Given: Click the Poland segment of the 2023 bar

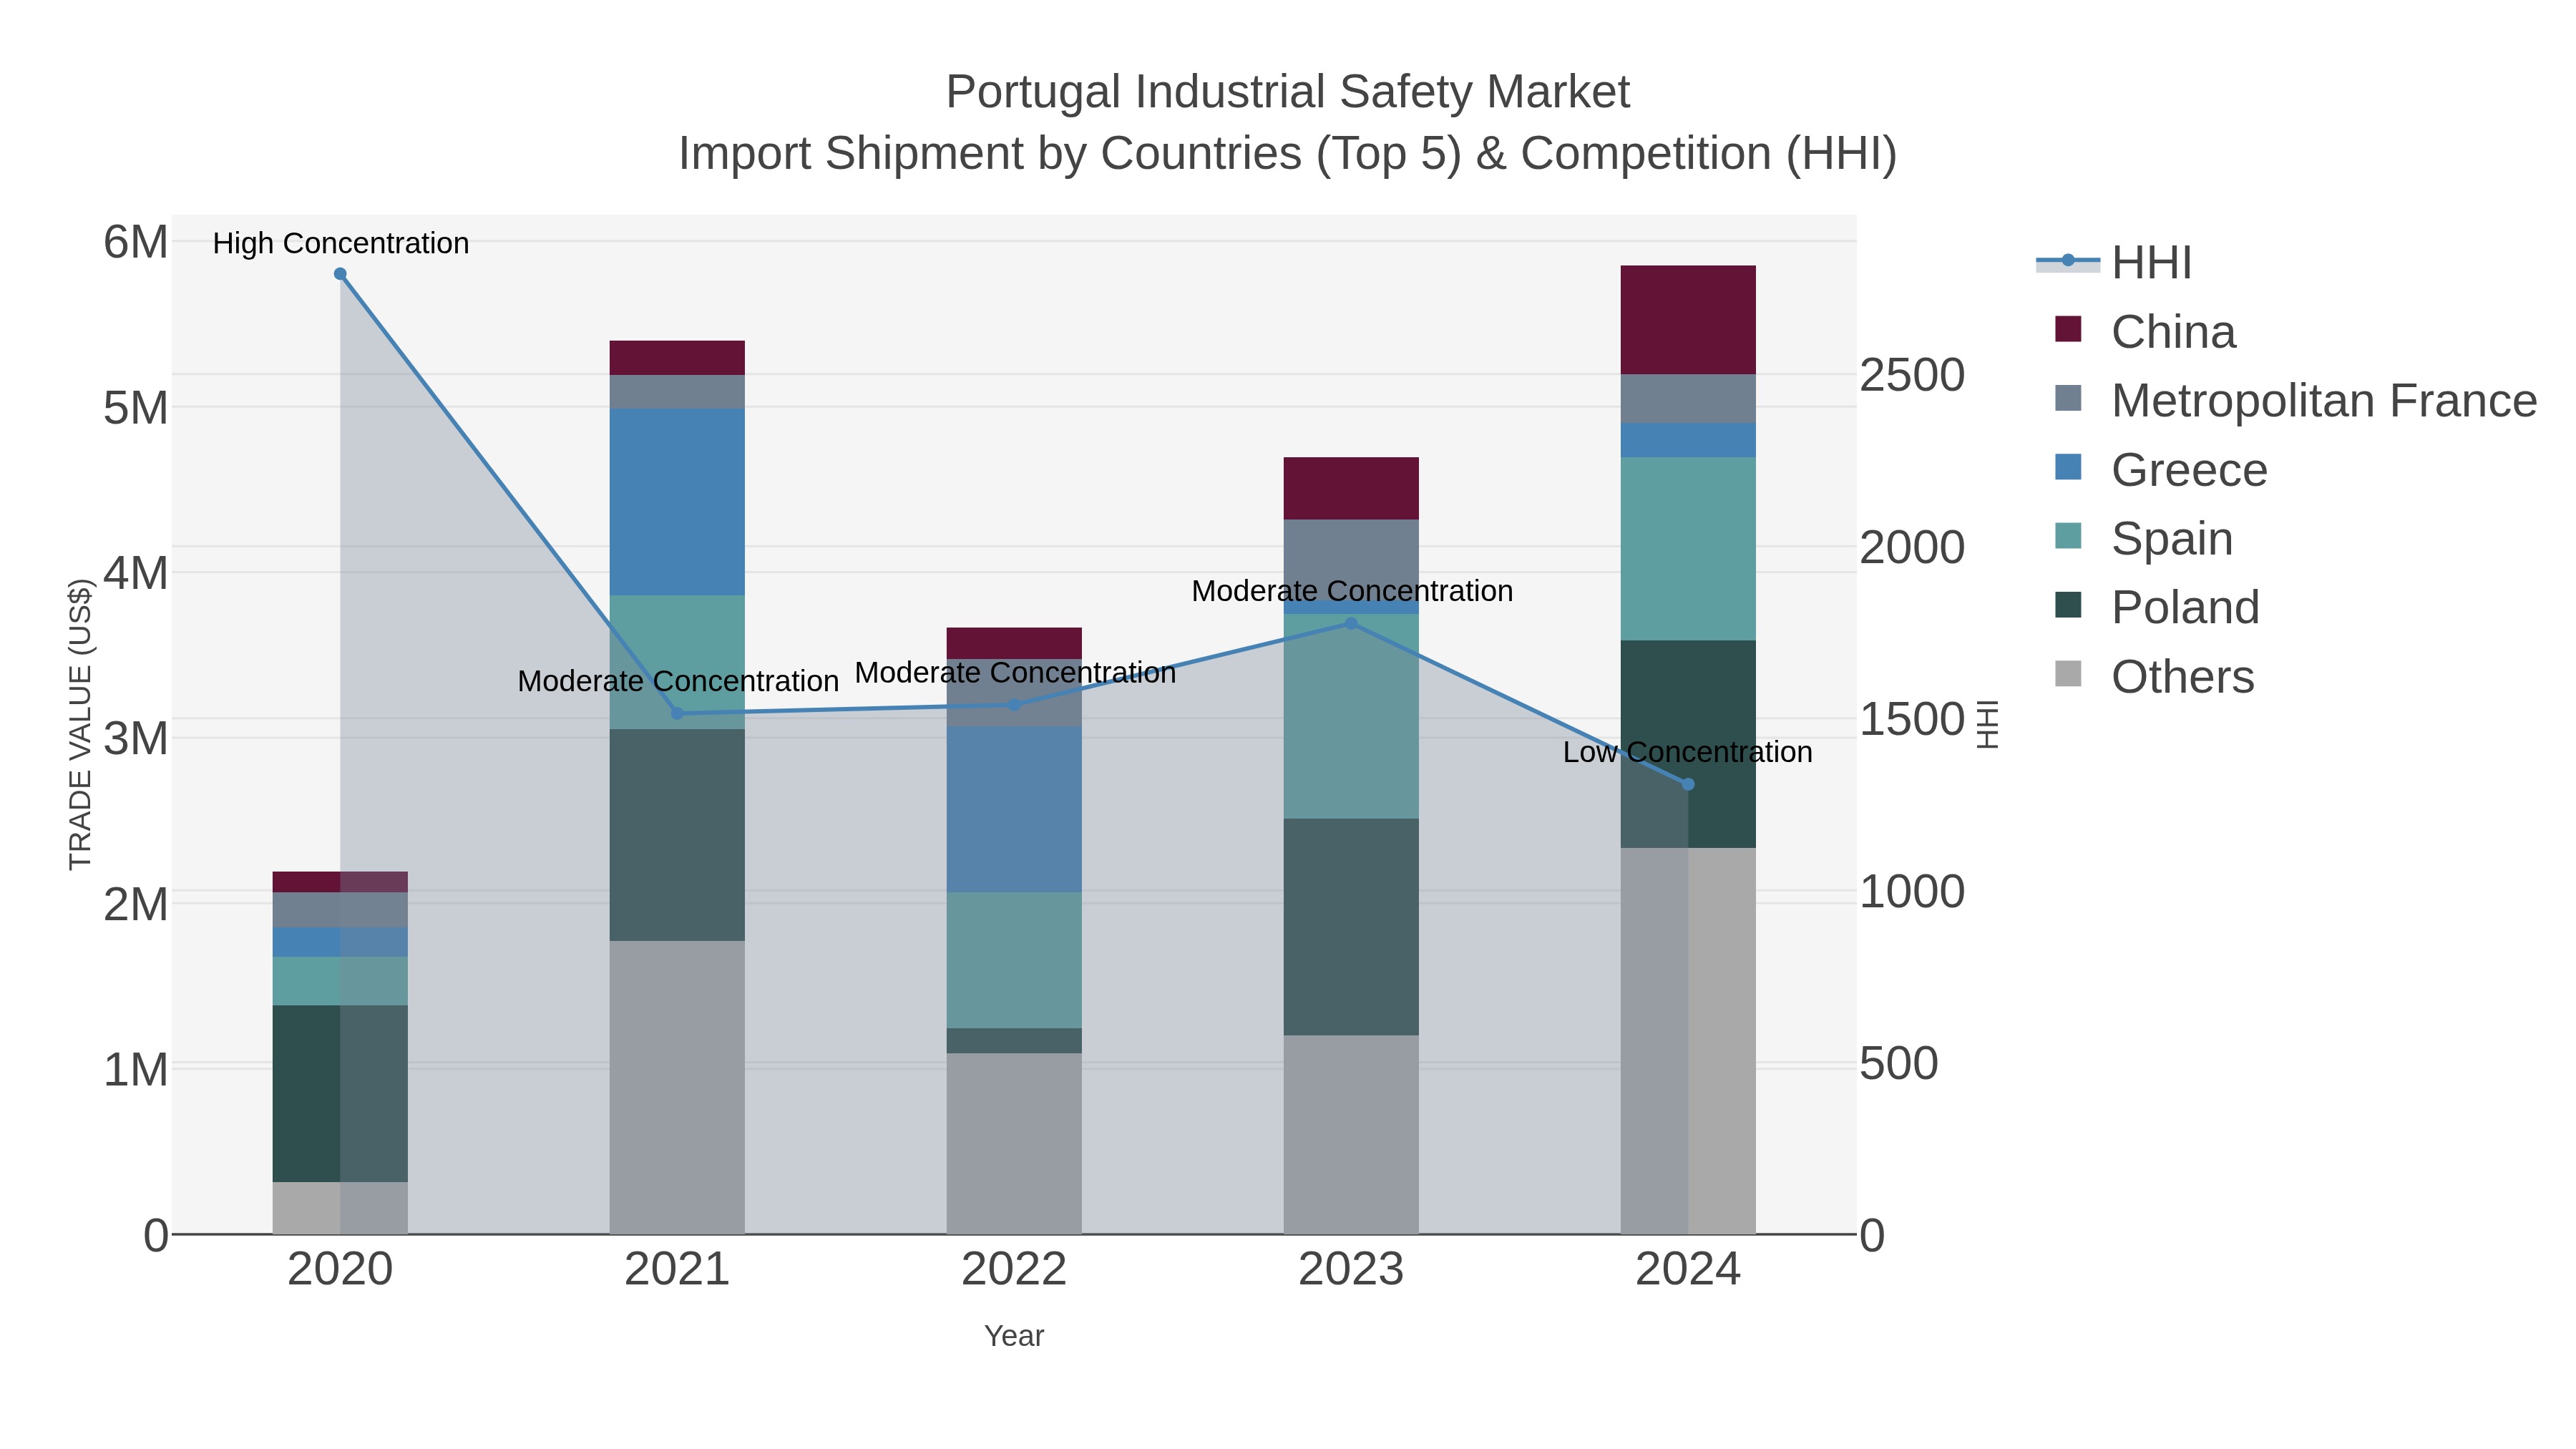Looking at the screenshot, I should coord(1351,927).
